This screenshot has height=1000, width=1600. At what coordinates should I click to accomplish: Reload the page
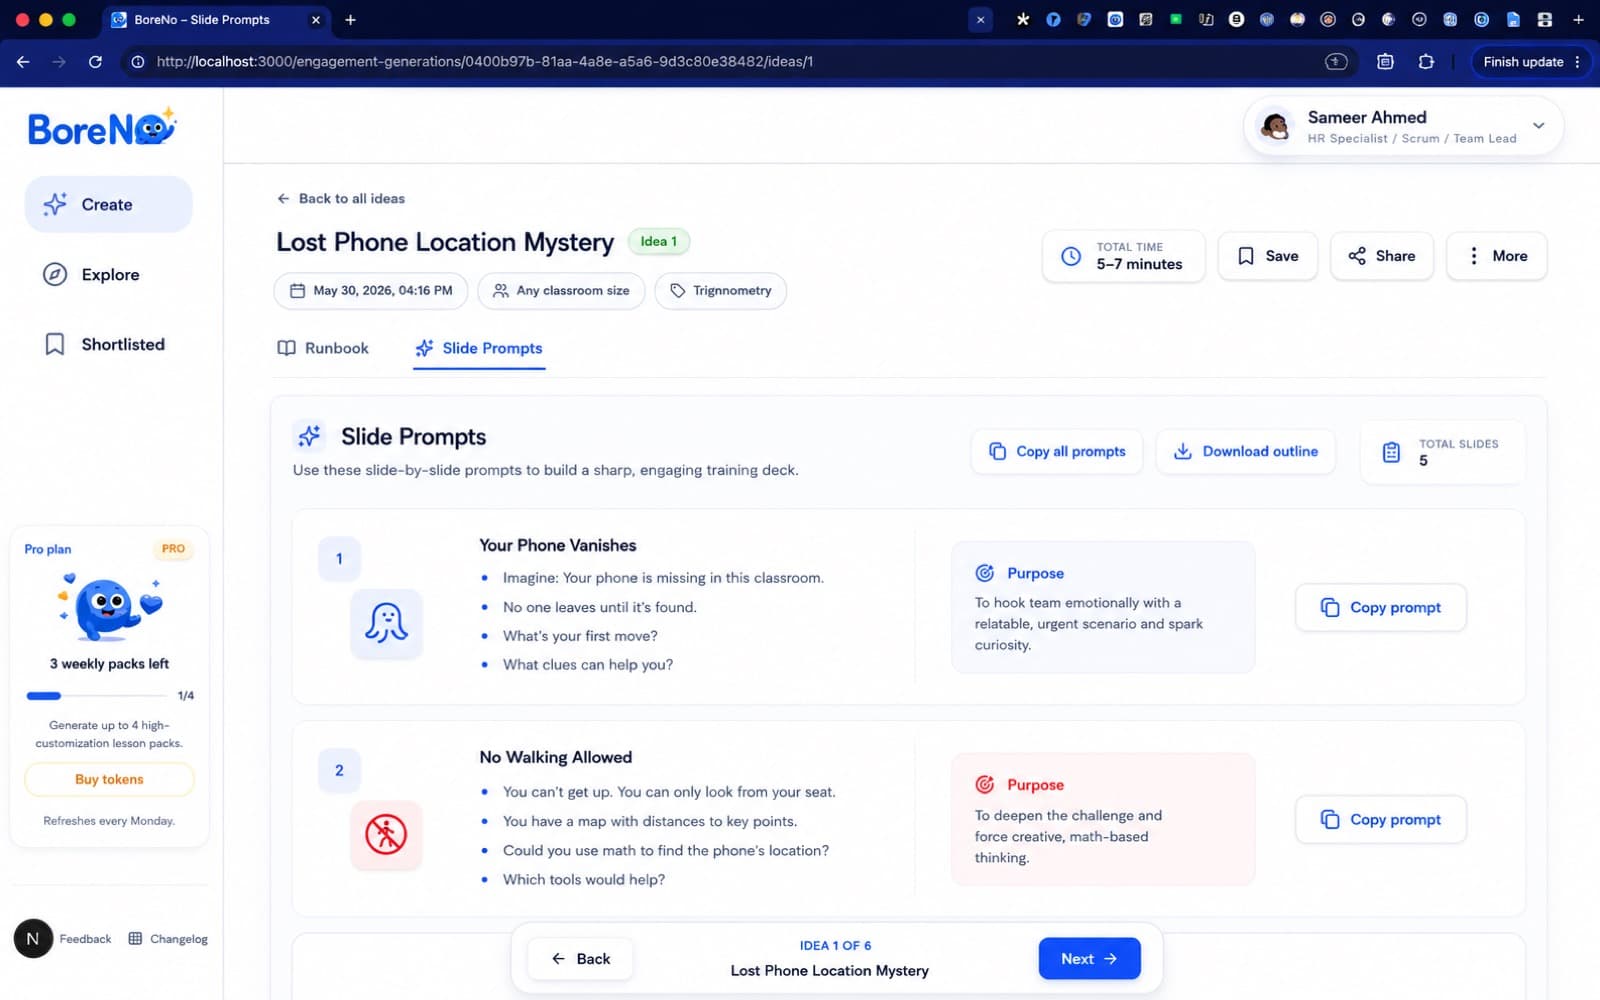point(95,62)
